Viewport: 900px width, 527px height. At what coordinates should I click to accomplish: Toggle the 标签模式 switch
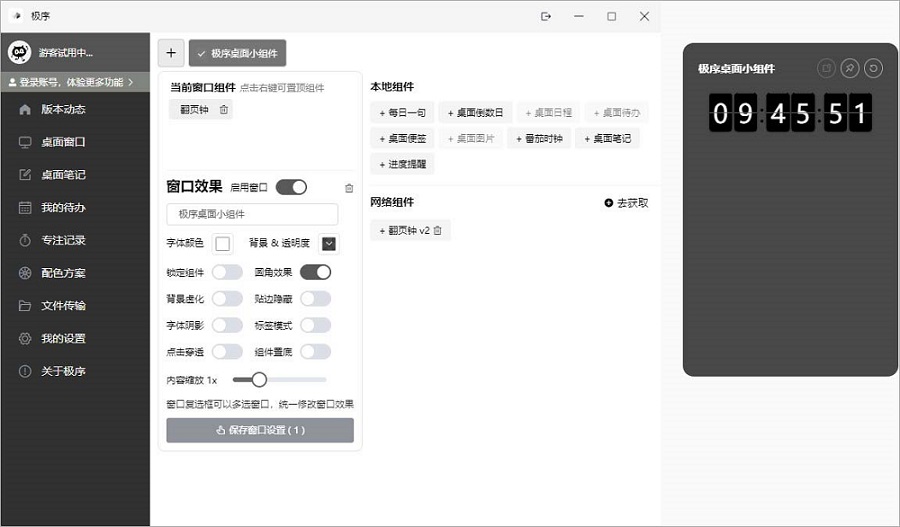316,326
